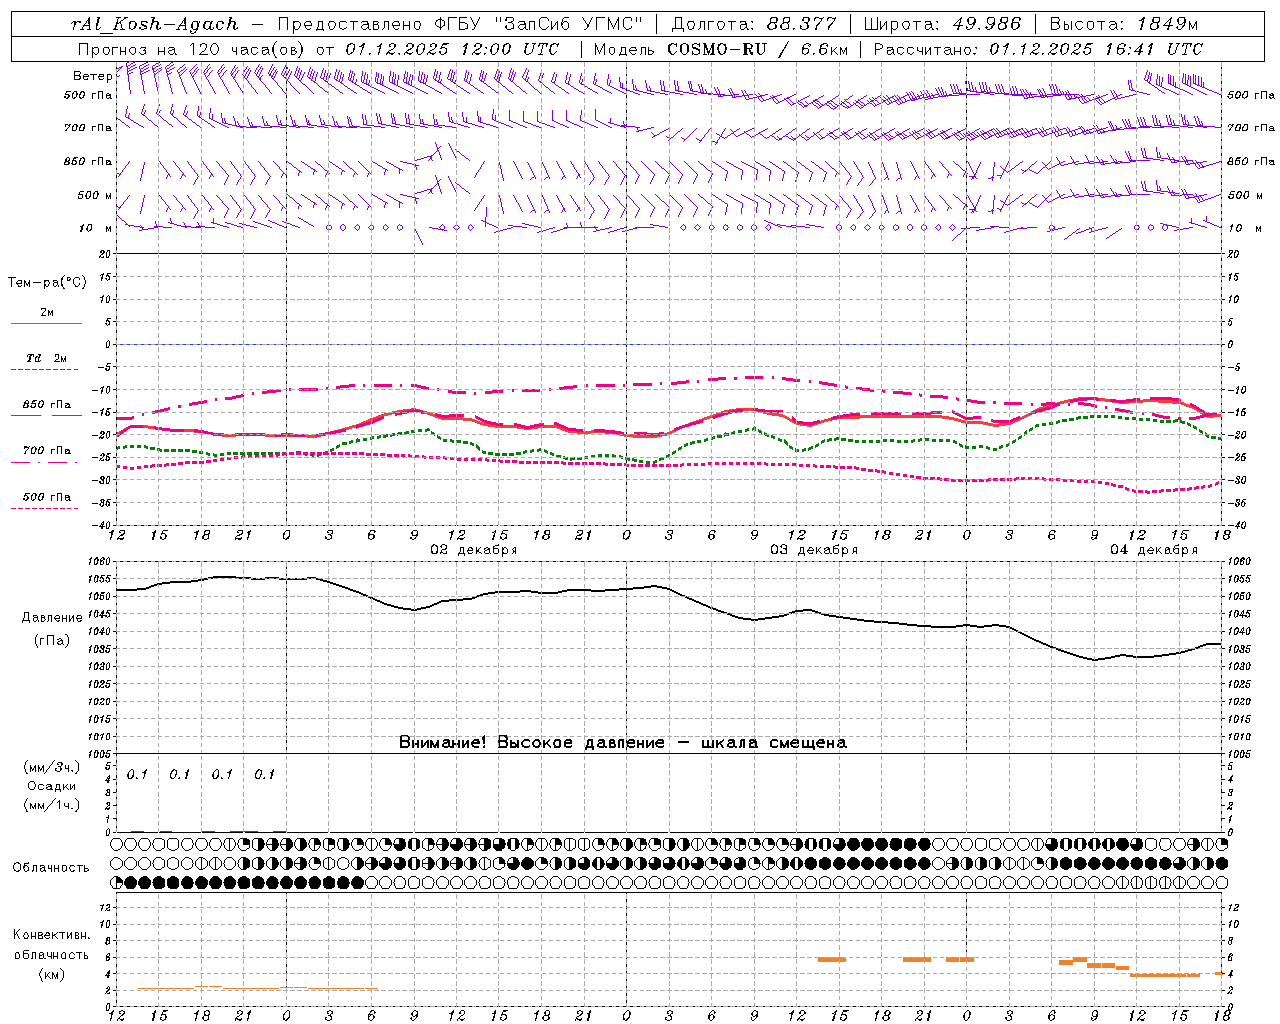The image size is (1280, 1024).
Task: Select the latitude value Широта: 49.986
Action: point(942,24)
